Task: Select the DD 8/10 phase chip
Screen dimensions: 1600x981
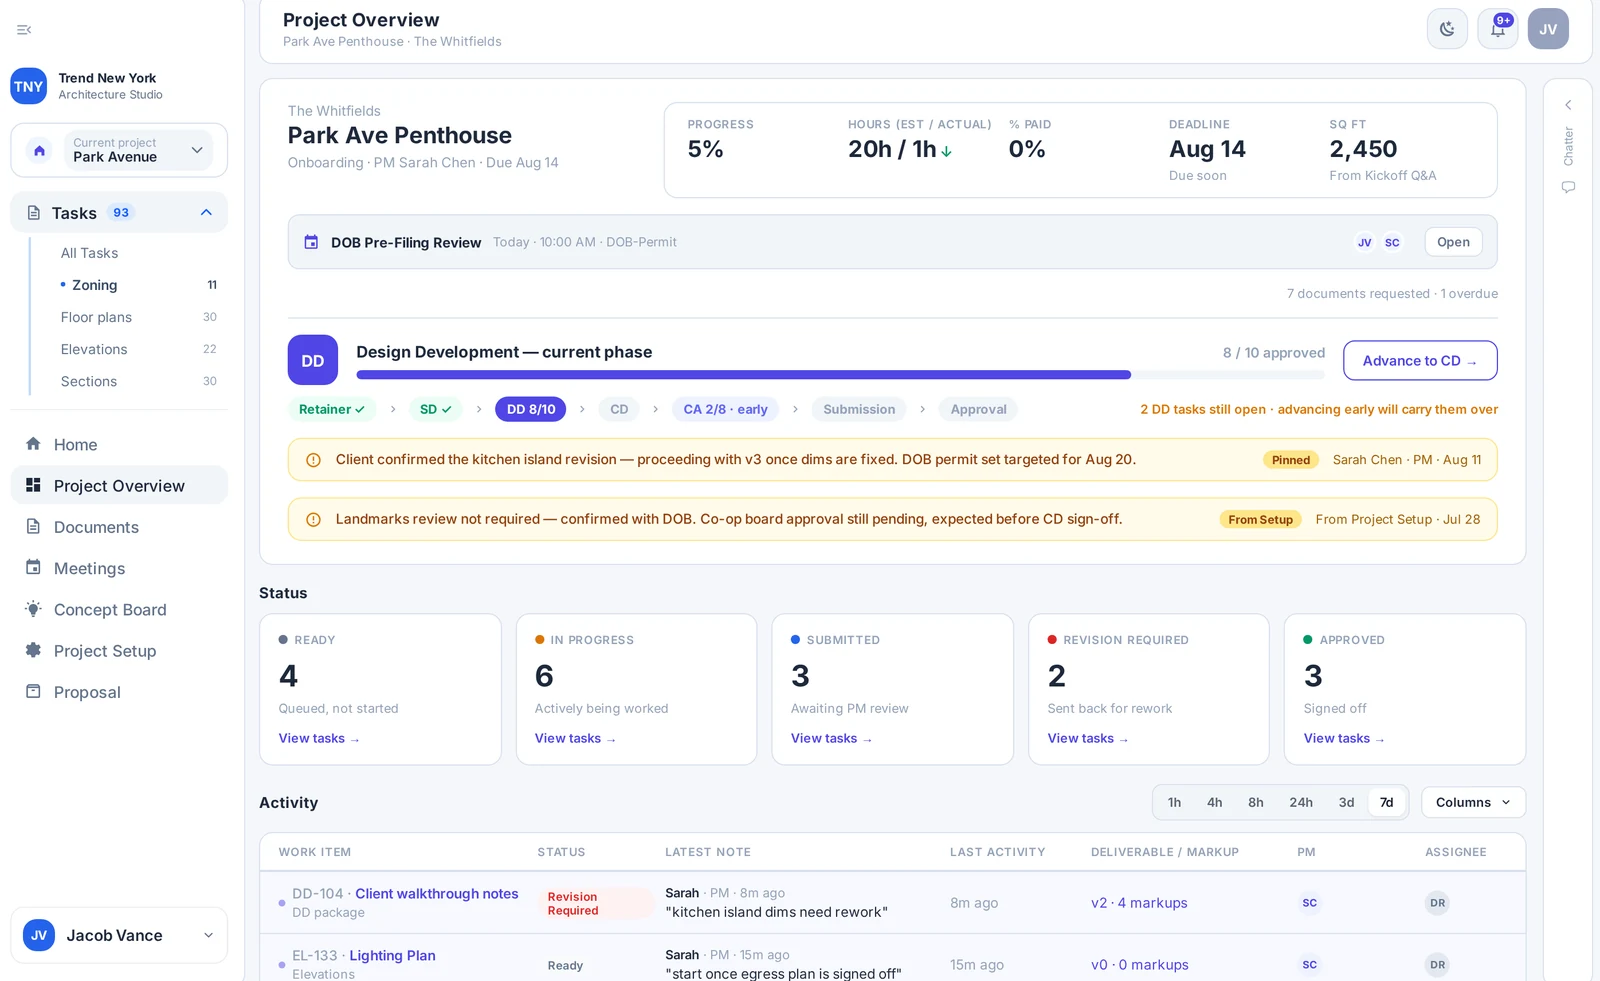Action: [x=531, y=409]
